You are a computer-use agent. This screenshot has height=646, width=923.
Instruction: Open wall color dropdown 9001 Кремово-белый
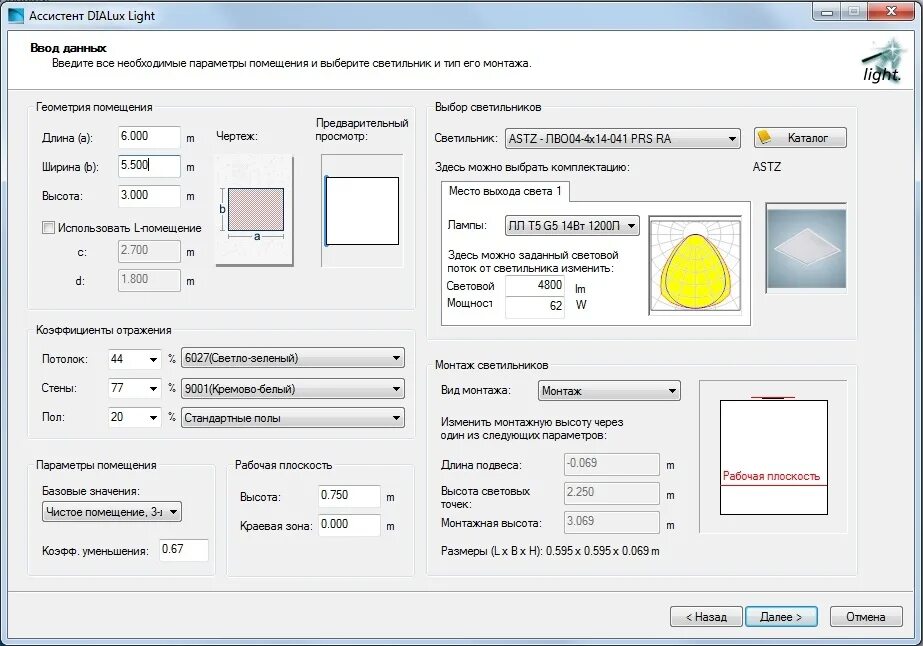(293, 389)
